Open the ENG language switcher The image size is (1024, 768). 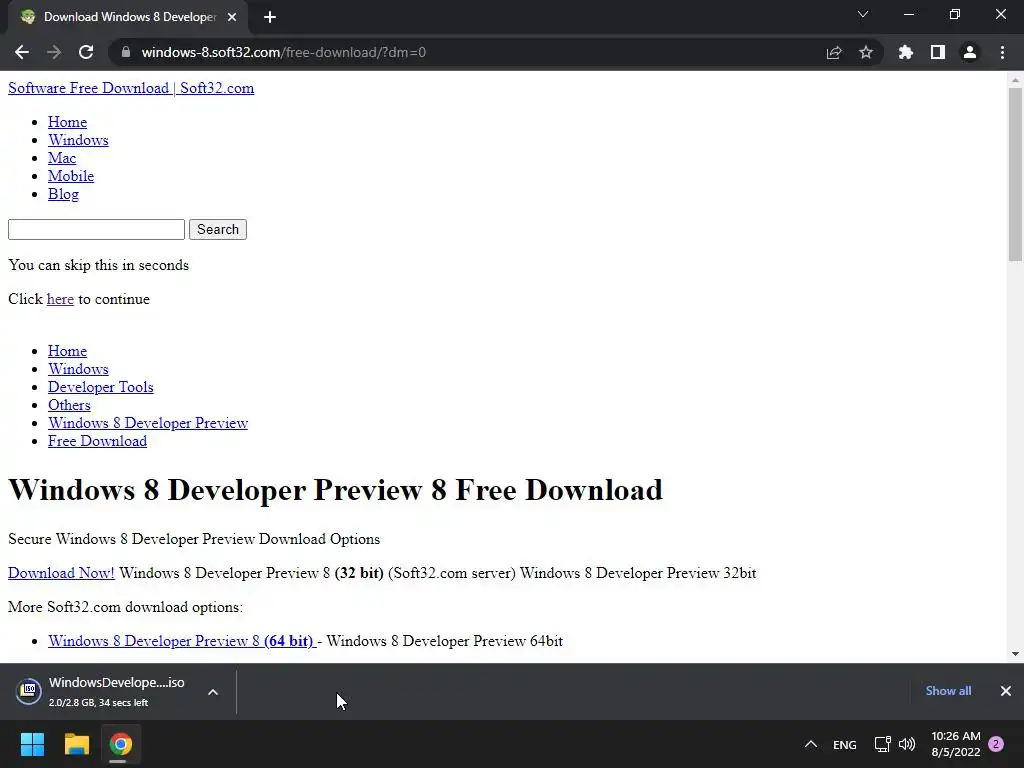coord(844,744)
